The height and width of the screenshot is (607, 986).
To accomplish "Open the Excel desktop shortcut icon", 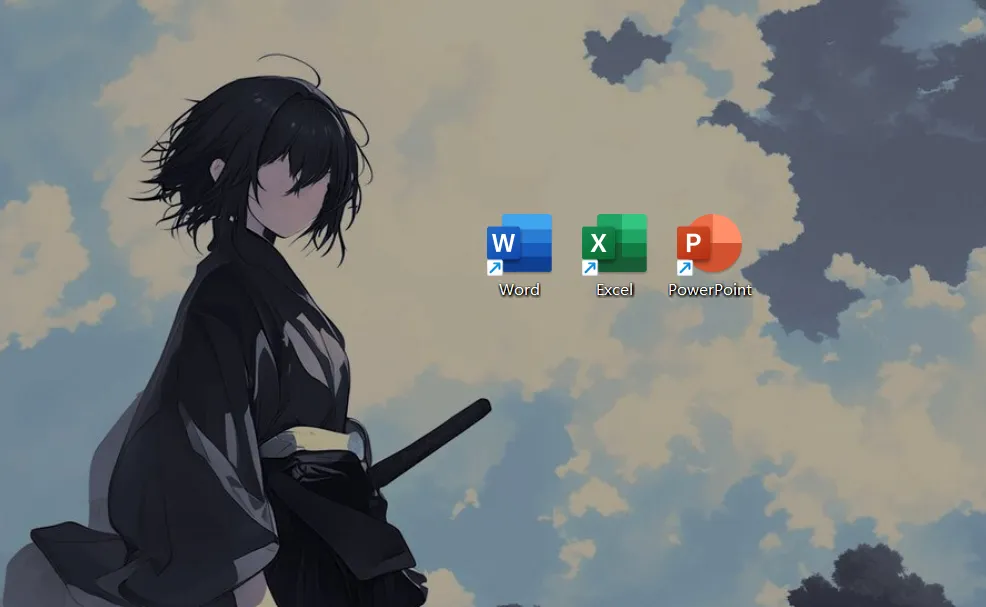I will coord(614,244).
